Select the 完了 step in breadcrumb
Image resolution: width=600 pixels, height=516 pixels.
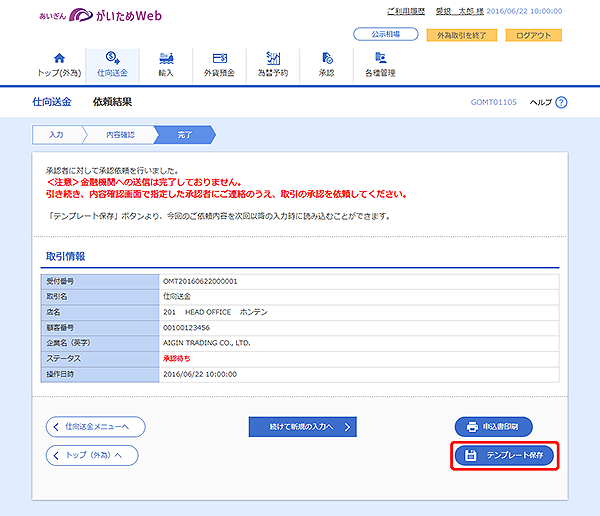(185, 135)
